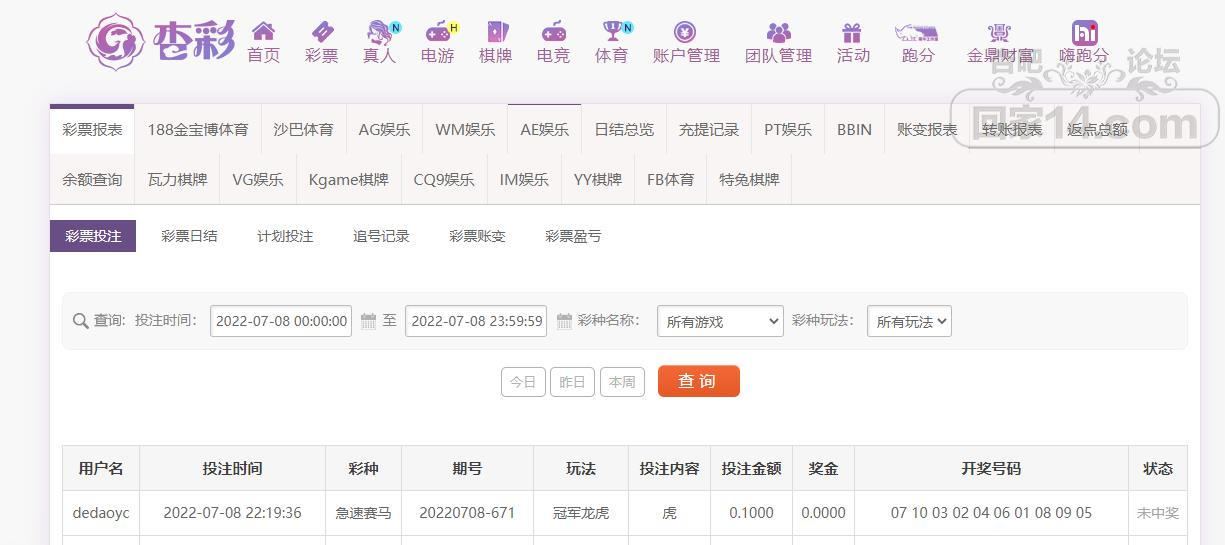This screenshot has height=545, width=1225.
Task: Expand the 彩种玩法 所有玩法 dropdown
Action: (x=909, y=321)
